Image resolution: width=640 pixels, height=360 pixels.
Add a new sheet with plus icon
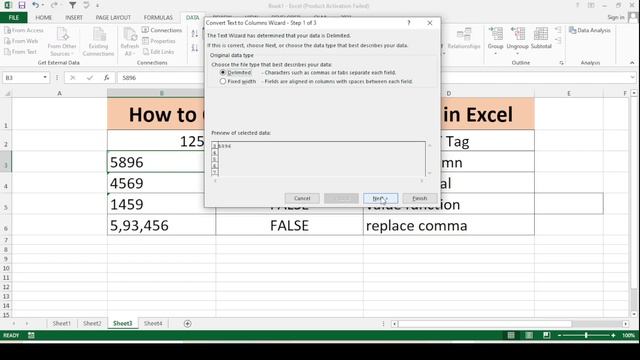click(187, 324)
